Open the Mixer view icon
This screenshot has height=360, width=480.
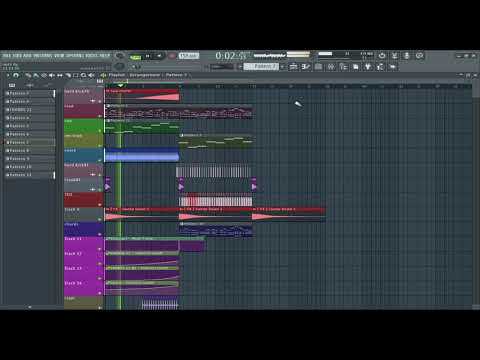[331, 67]
